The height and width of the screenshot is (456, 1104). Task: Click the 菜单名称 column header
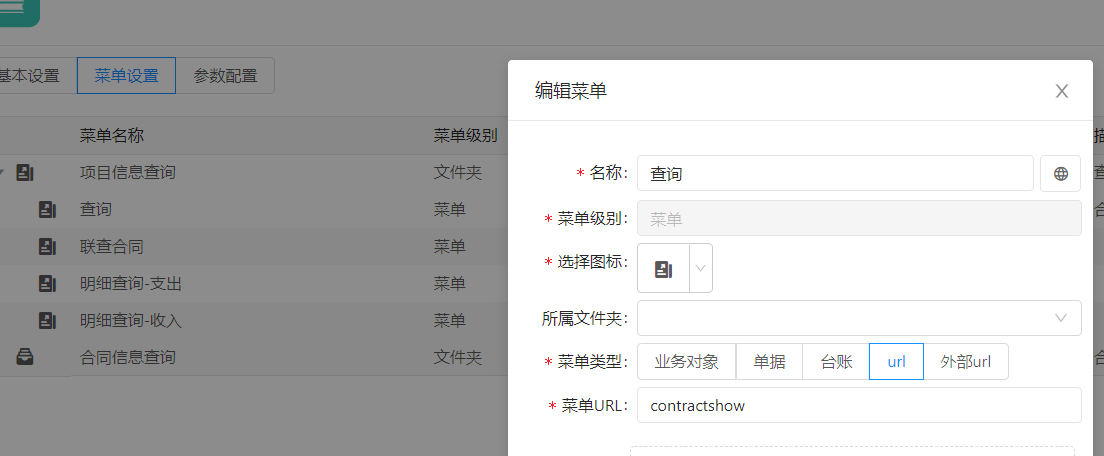[112, 136]
